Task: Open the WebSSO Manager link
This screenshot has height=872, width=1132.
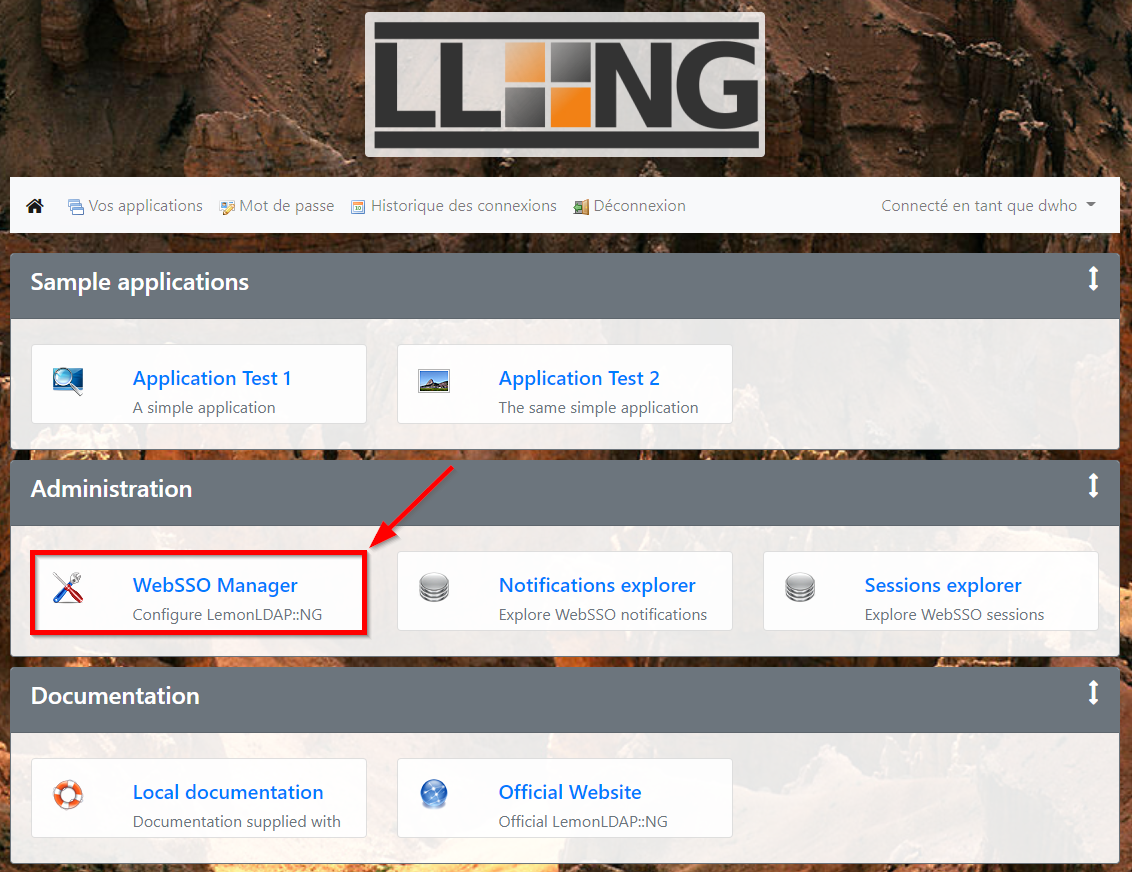Action: pyautogui.click(x=215, y=585)
